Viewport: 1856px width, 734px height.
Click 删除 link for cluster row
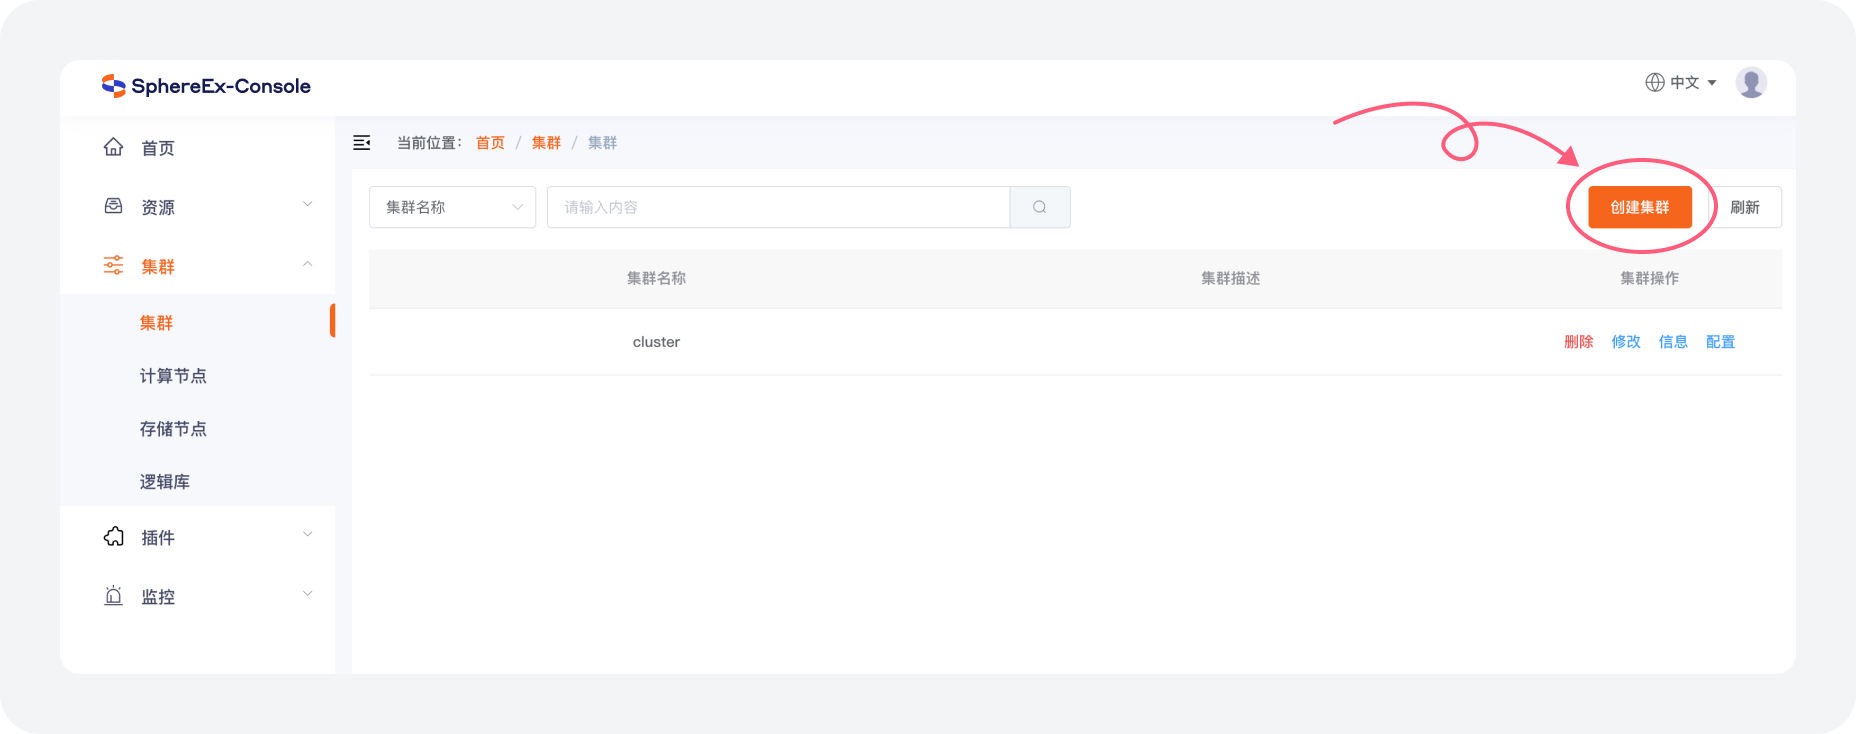1578,342
